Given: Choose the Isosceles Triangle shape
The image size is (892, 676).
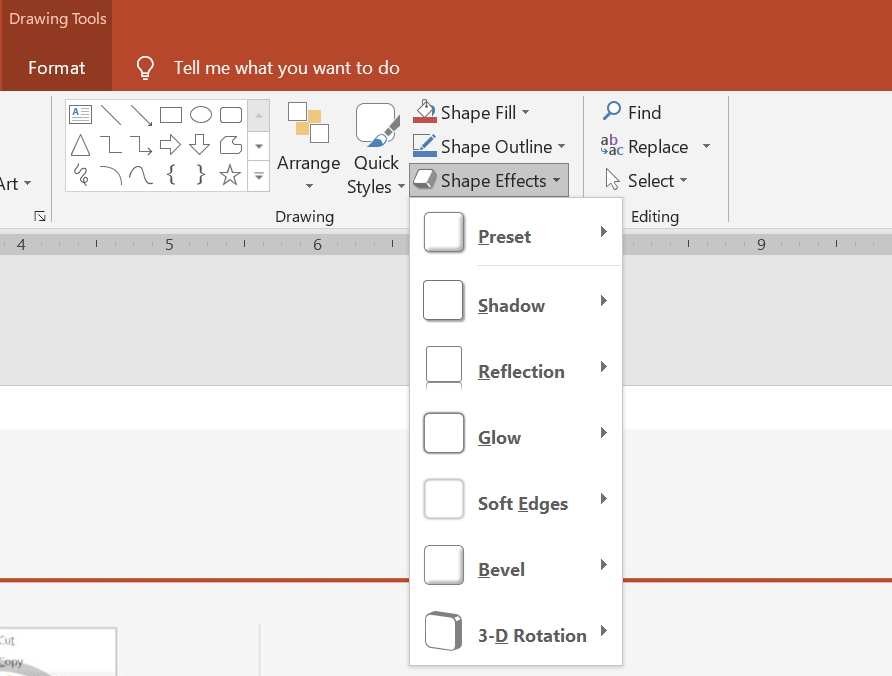Looking at the screenshot, I should 81,146.
